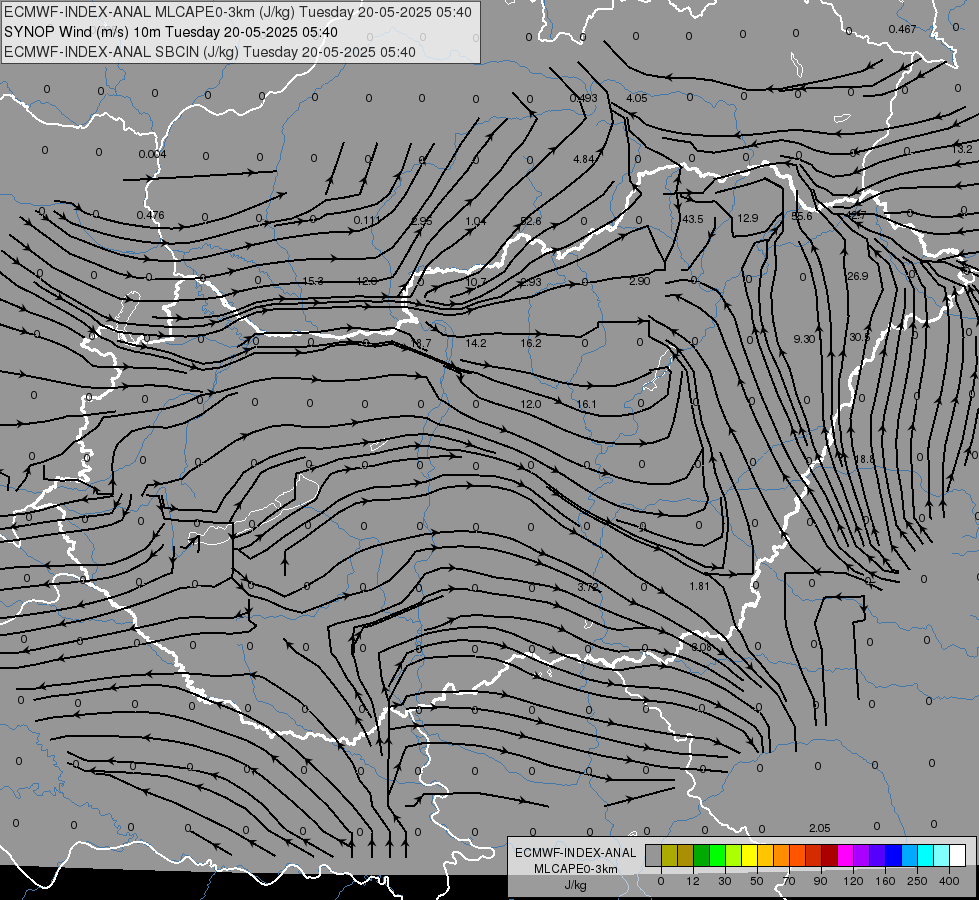
Task: Click the 'MLCAPE0-3km' label in the legend
Action: click(x=575, y=869)
